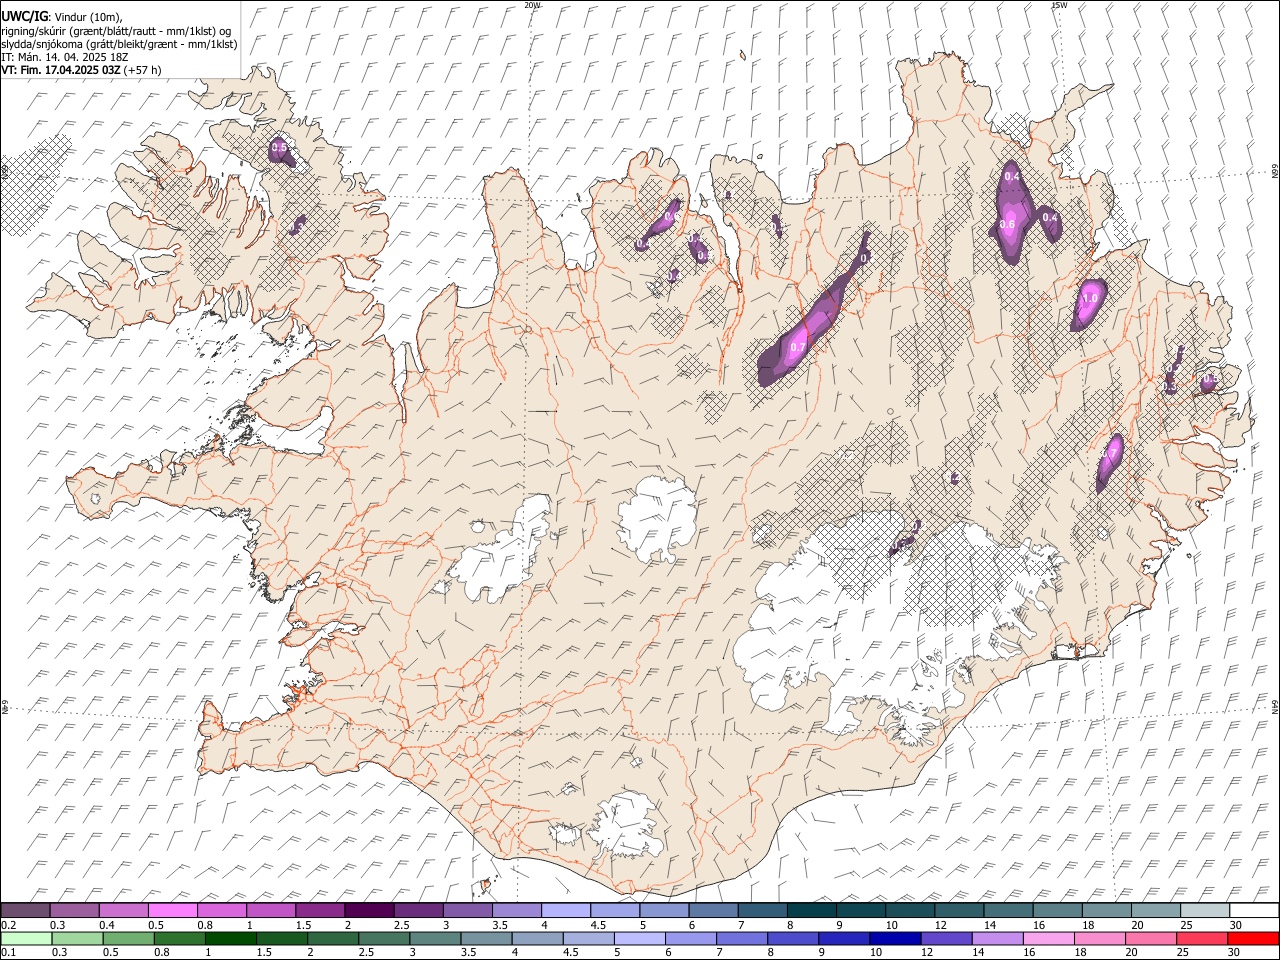
Task: Pick the upper legend white swatch at 30
Action: [x=1254, y=911]
